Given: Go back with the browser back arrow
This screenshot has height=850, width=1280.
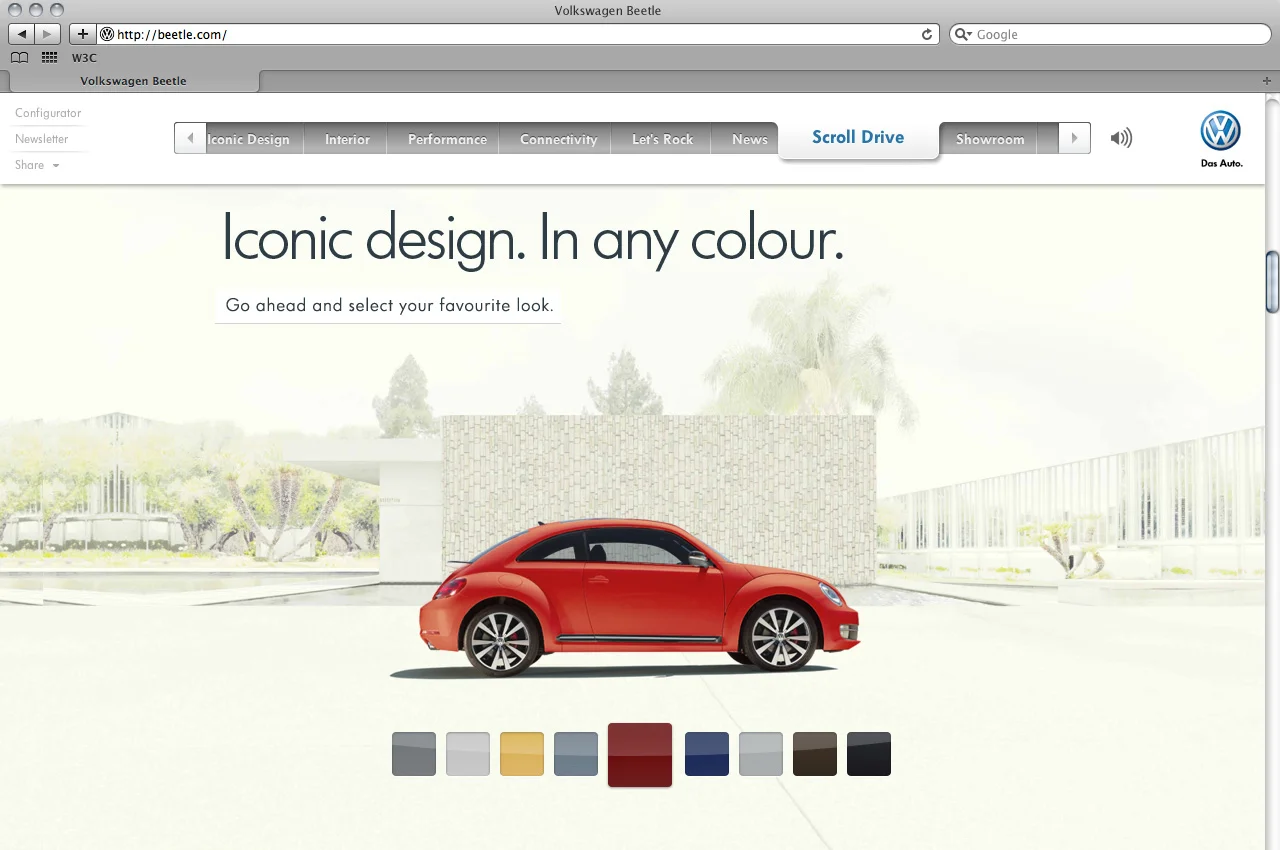Looking at the screenshot, I should click(22, 34).
